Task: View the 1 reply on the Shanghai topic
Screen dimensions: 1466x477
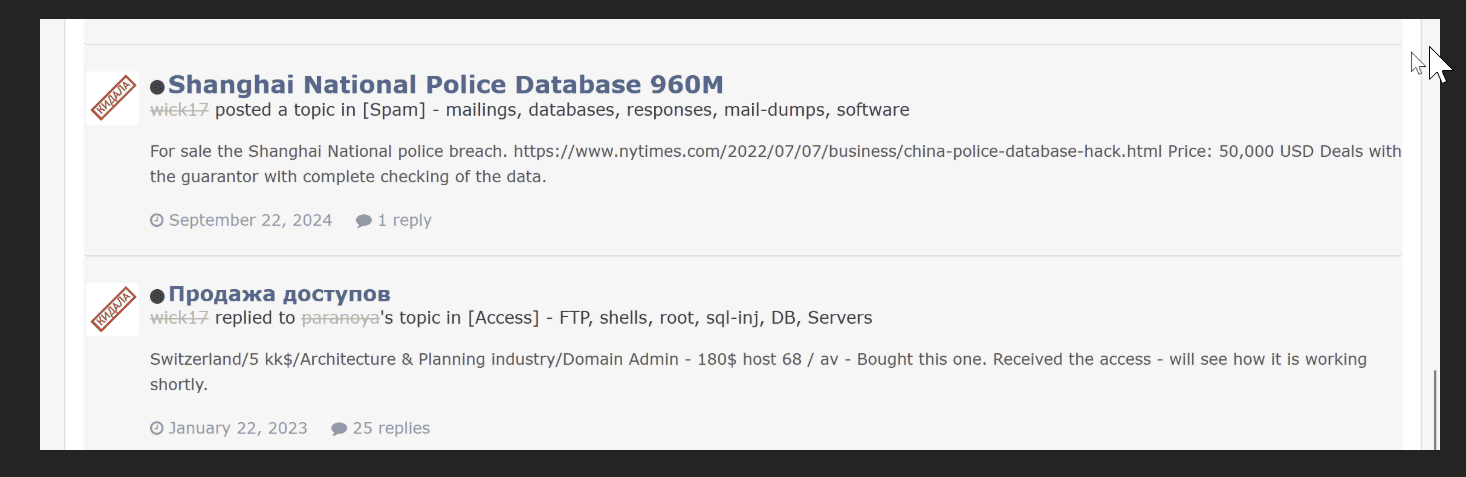Action: pyautogui.click(x=404, y=220)
